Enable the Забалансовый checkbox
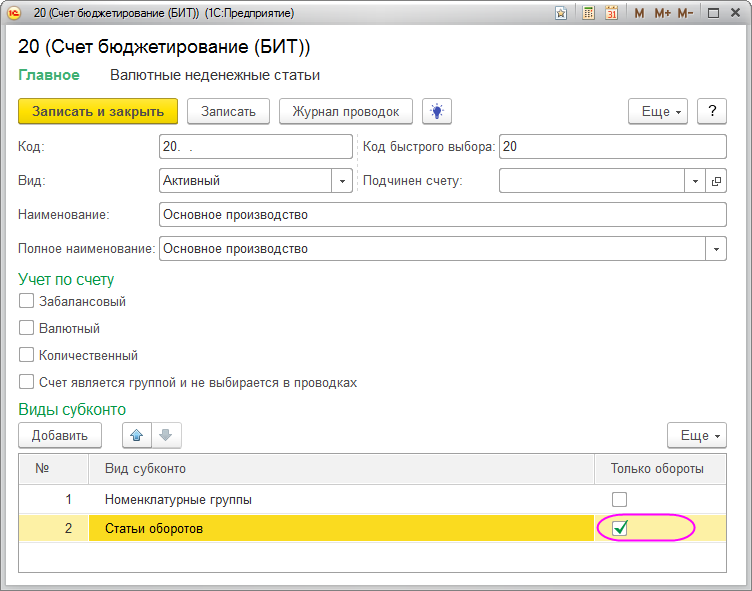The height and width of the screenshot is (591, 752). coord(27,301)
